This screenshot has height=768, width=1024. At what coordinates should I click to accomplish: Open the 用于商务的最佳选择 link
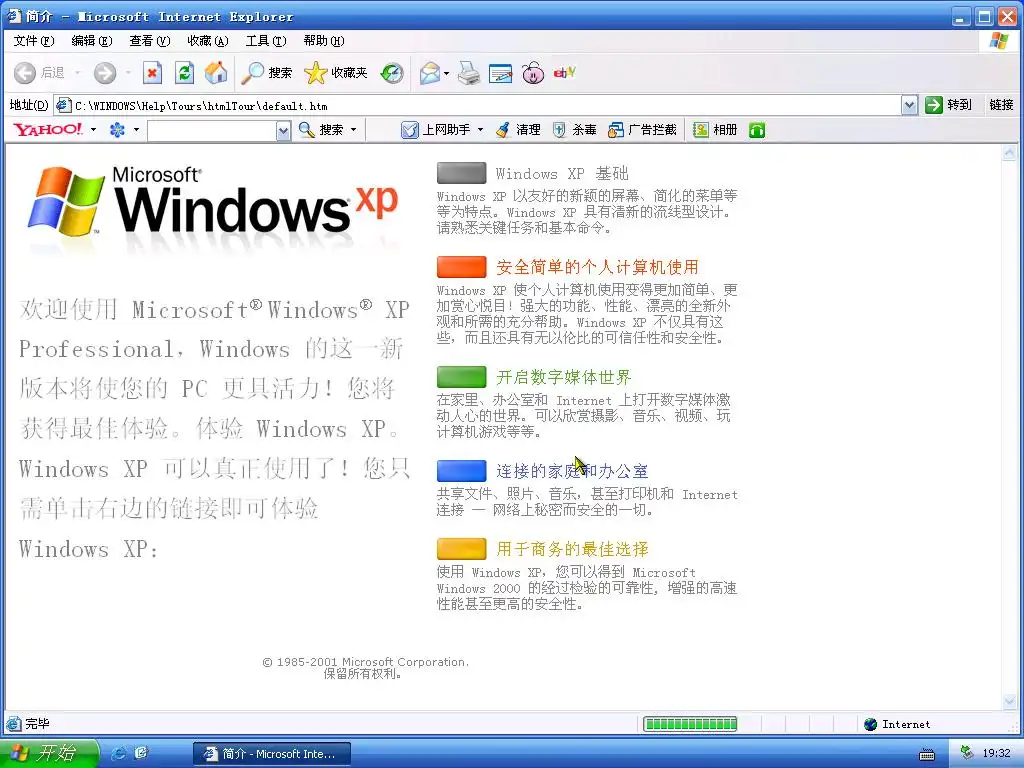point(571,549)
